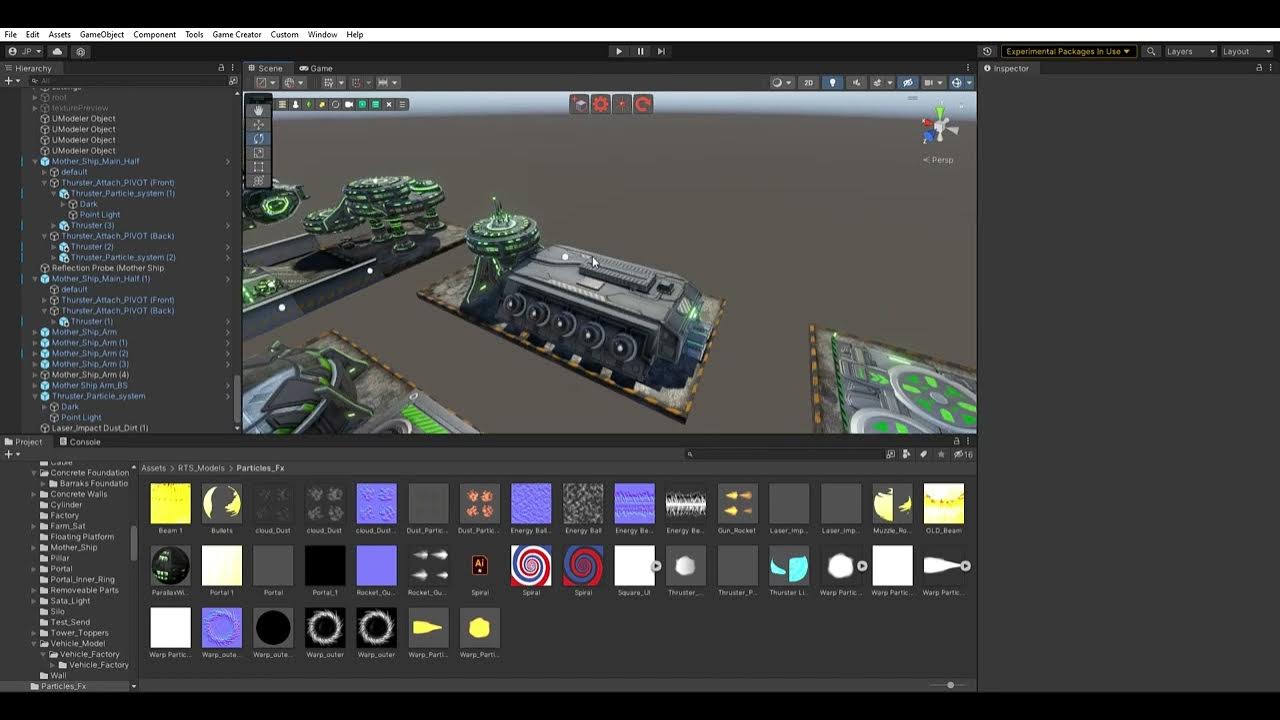Toggle scene Gizmos button
This screenshot has height=720, width=1280.
pos(958,82)
